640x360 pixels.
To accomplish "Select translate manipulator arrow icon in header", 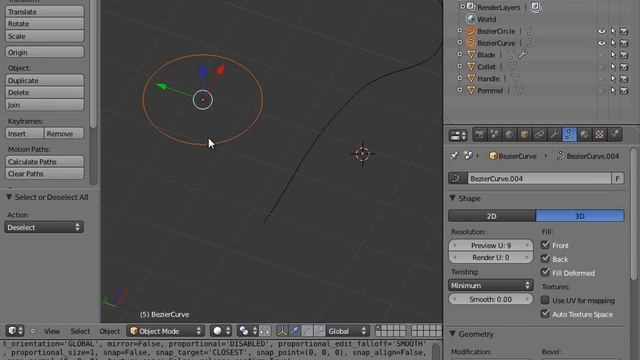I will coord(294,331).
